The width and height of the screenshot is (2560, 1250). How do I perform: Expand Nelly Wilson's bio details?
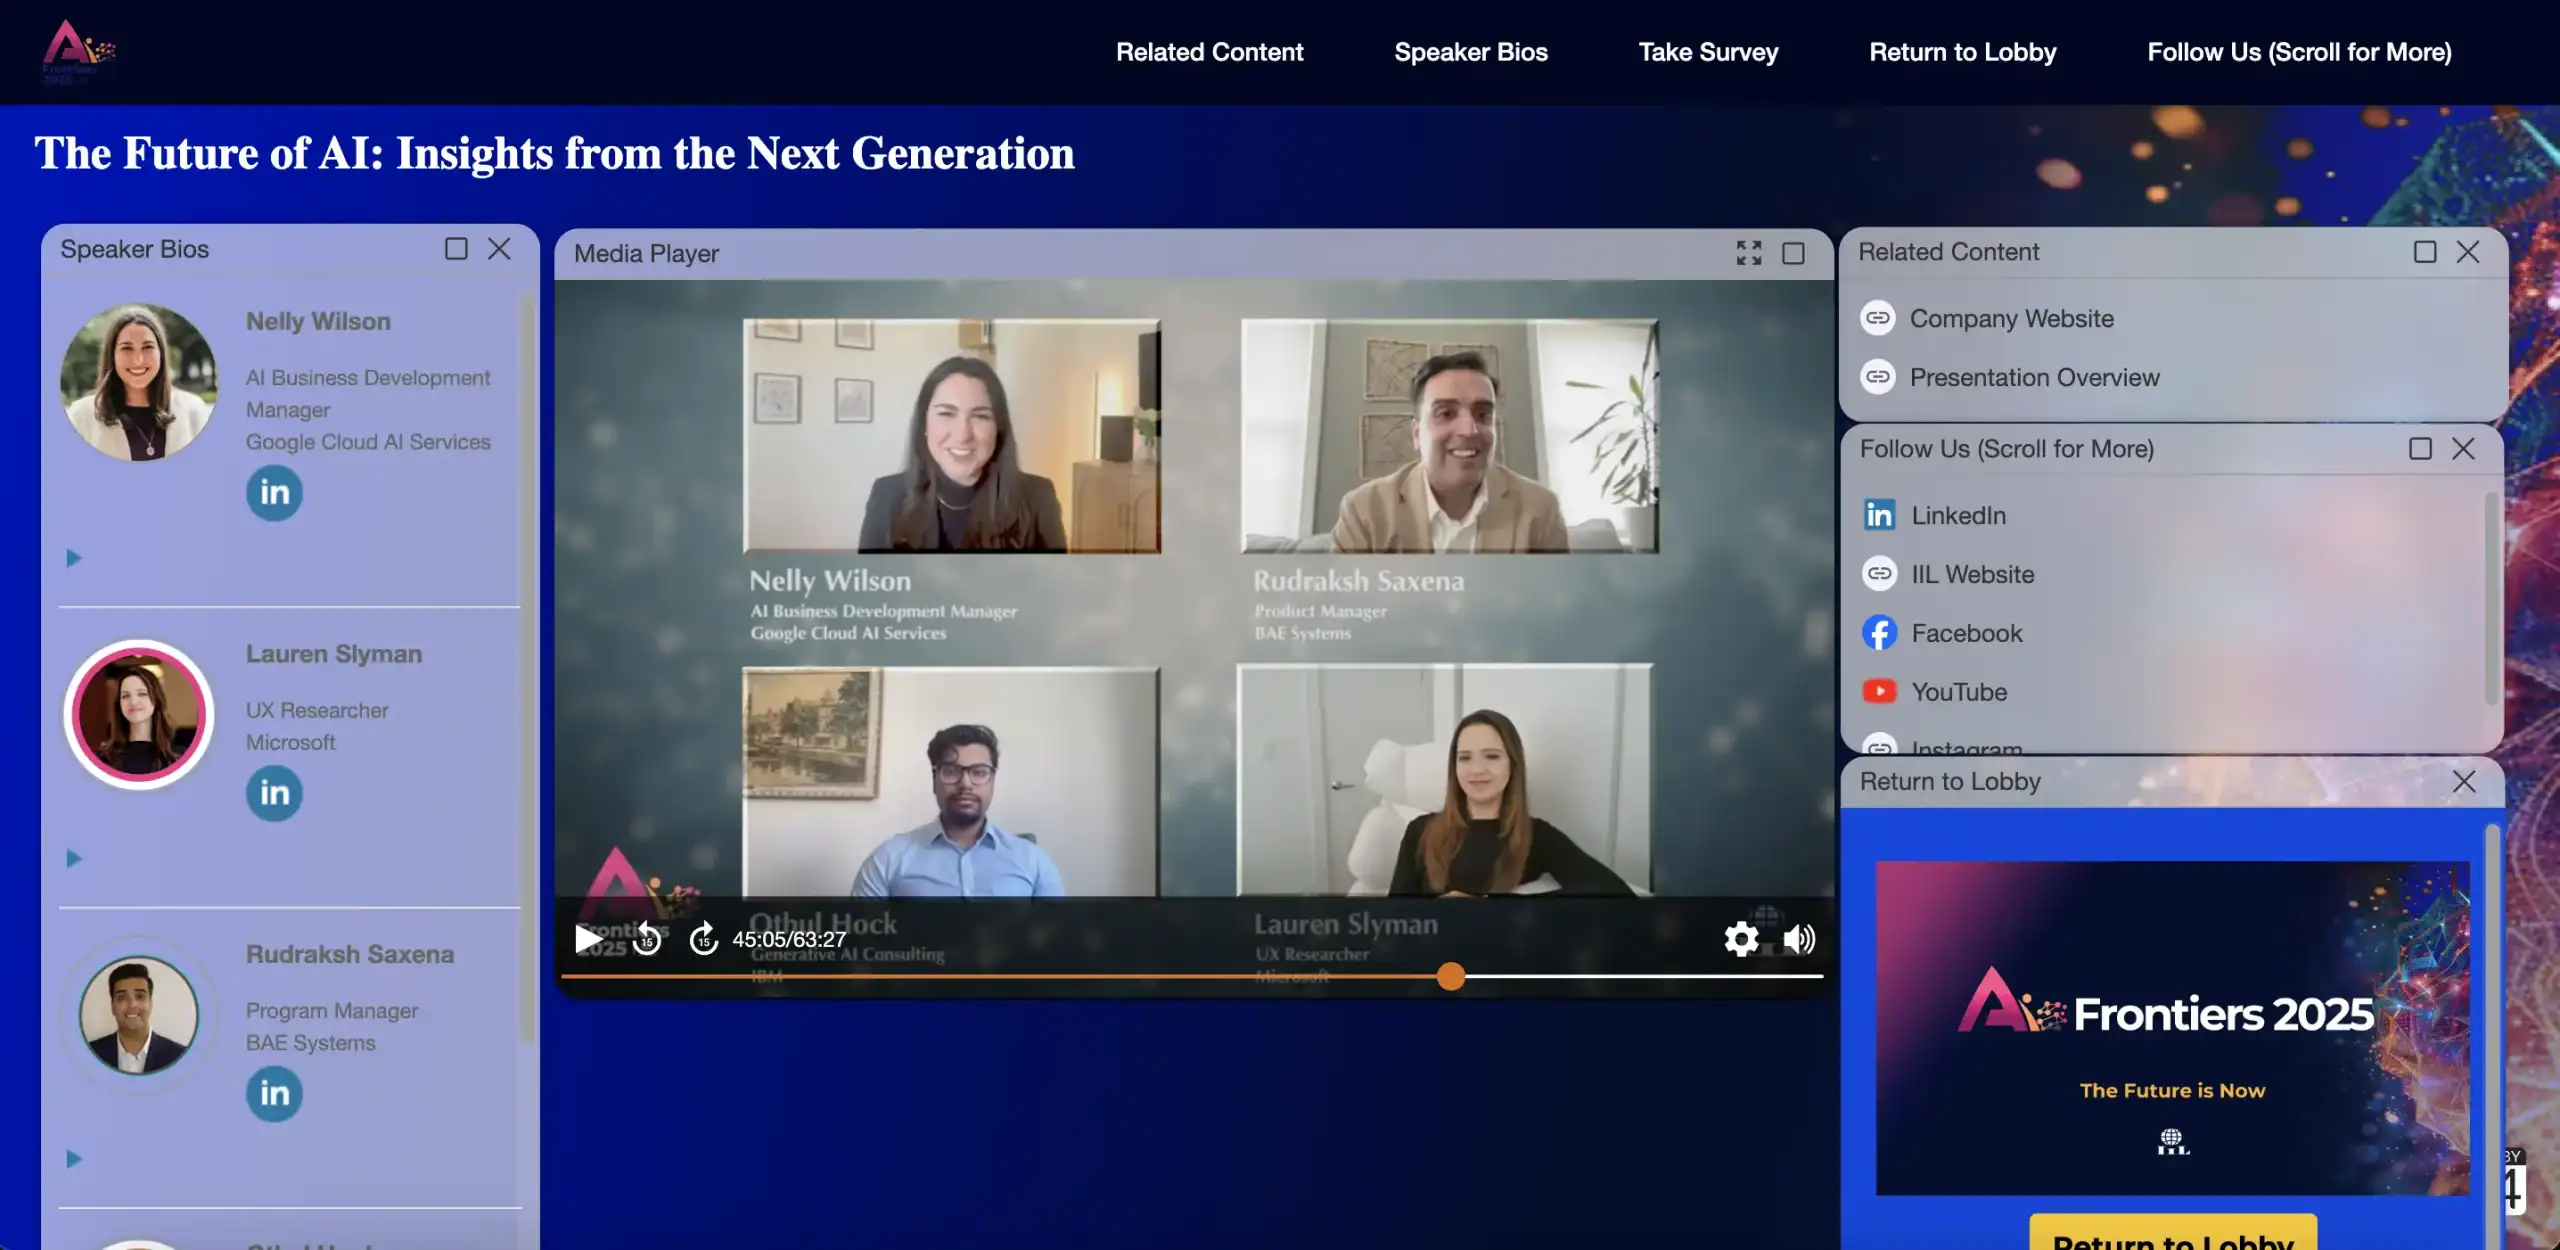coord(73,558)
